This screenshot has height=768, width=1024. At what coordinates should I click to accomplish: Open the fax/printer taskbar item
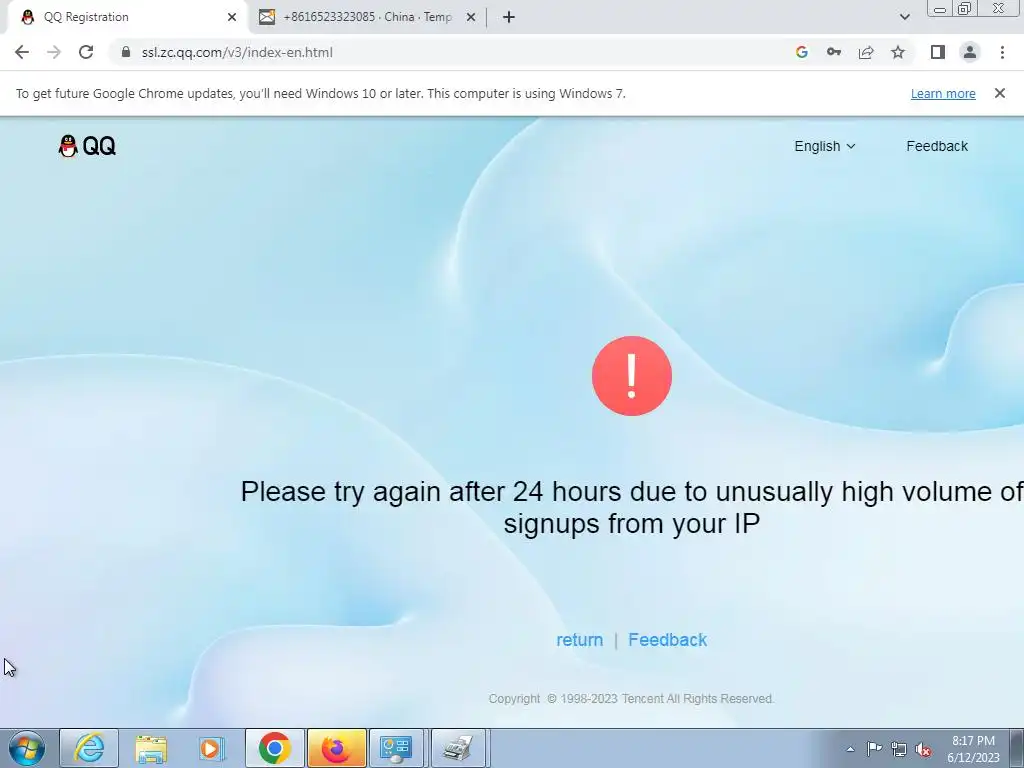[458, 748]
